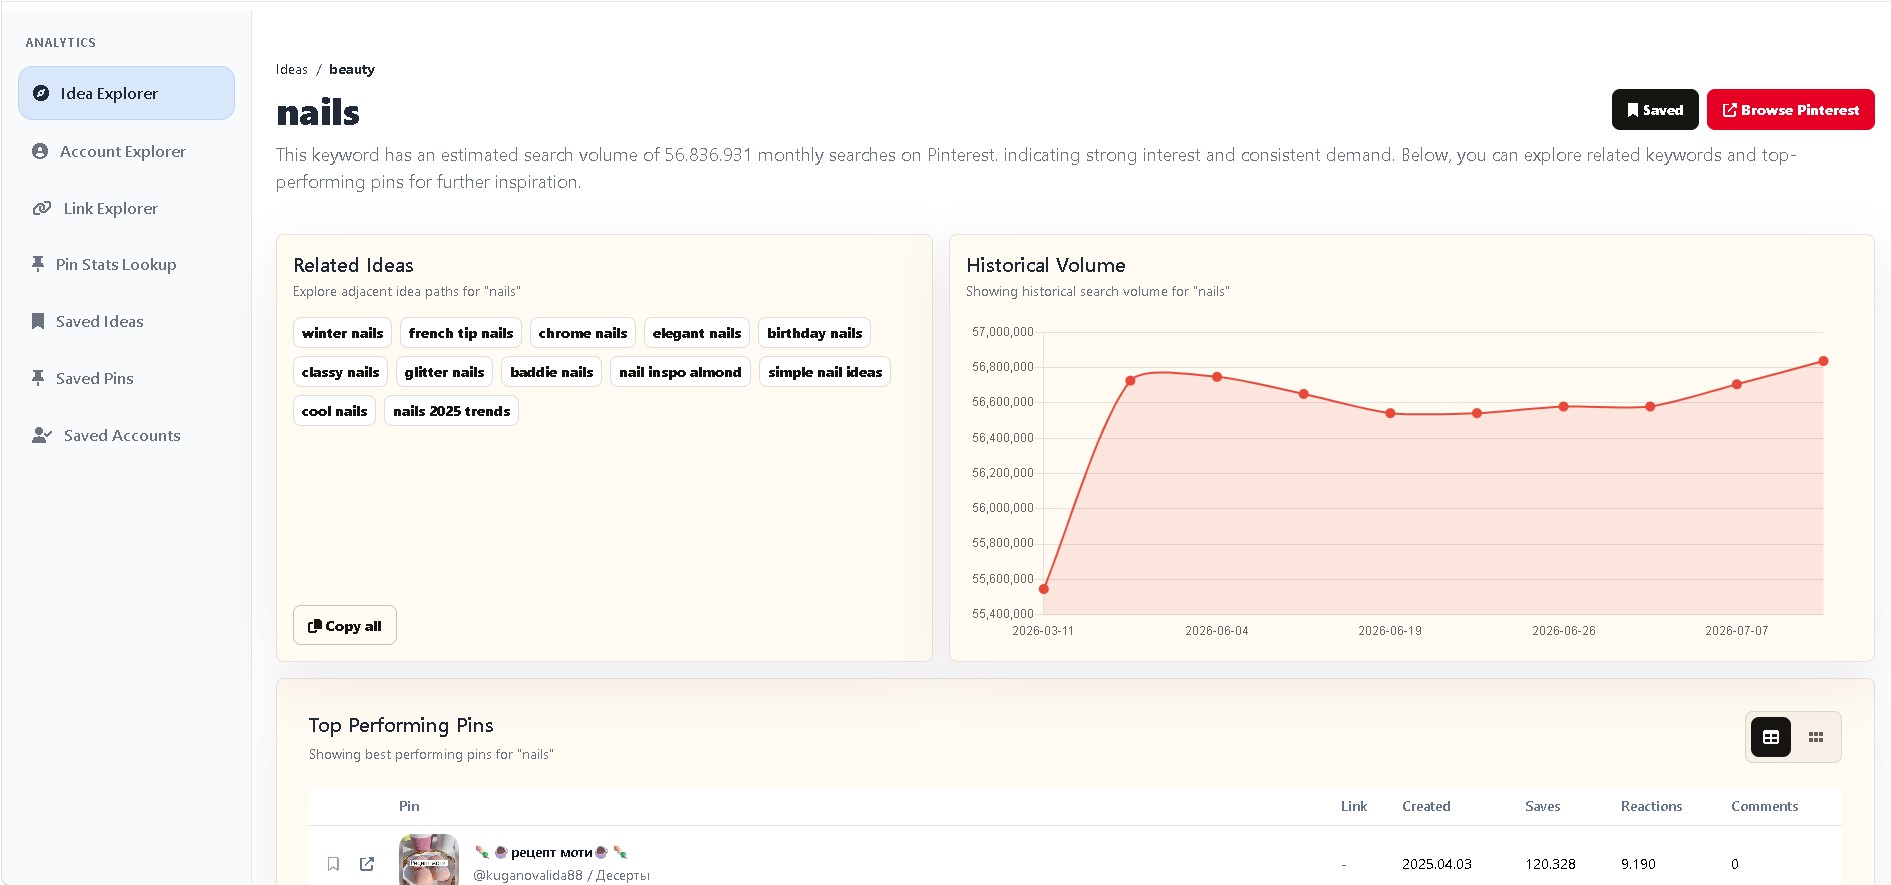Open Saved Ideas in the sidebar
The width and height of the screenshot is (1891, 885).
pyautogui.click(x=126, y=321)
